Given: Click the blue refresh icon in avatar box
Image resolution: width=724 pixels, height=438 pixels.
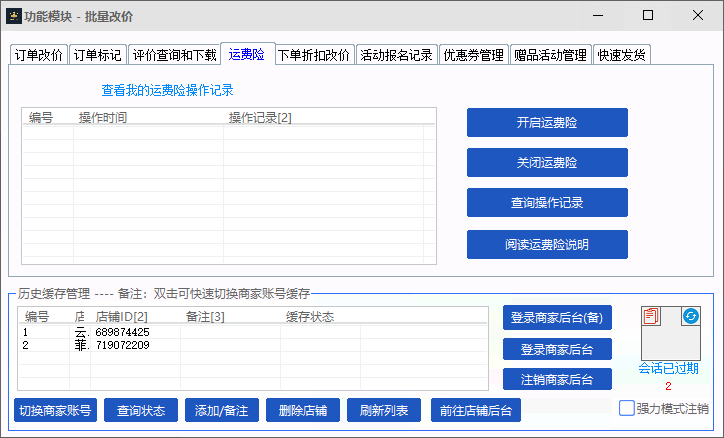Looking at the screenshot, I should pyautogui.click(x=690, y=316).
